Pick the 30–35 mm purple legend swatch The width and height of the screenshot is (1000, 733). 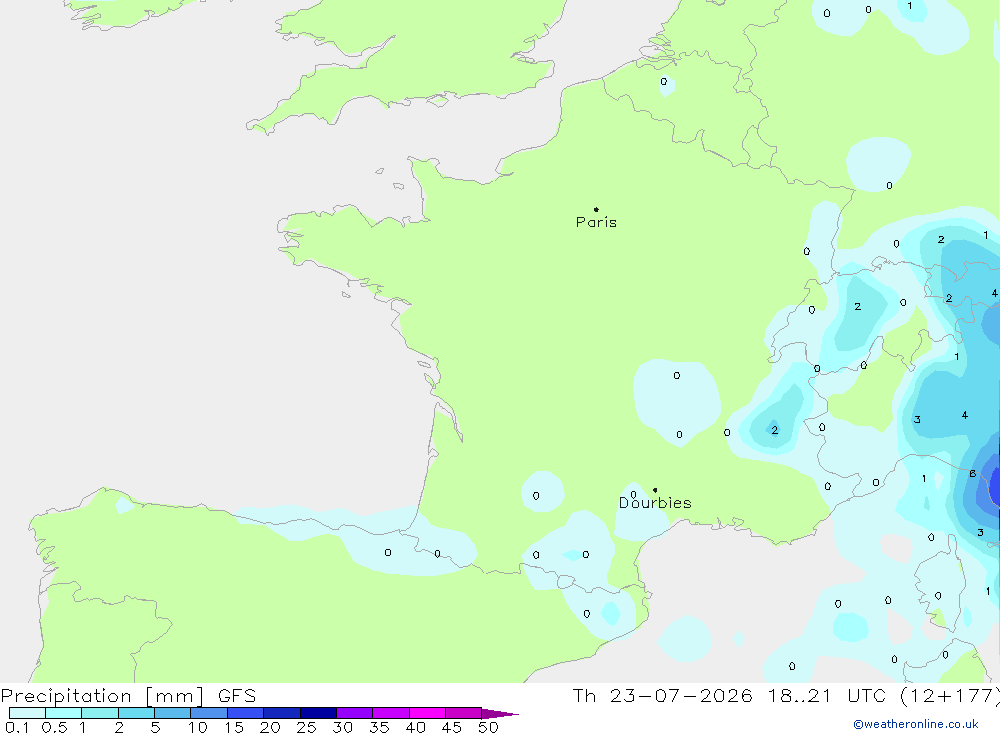click(x=354, y=713)
